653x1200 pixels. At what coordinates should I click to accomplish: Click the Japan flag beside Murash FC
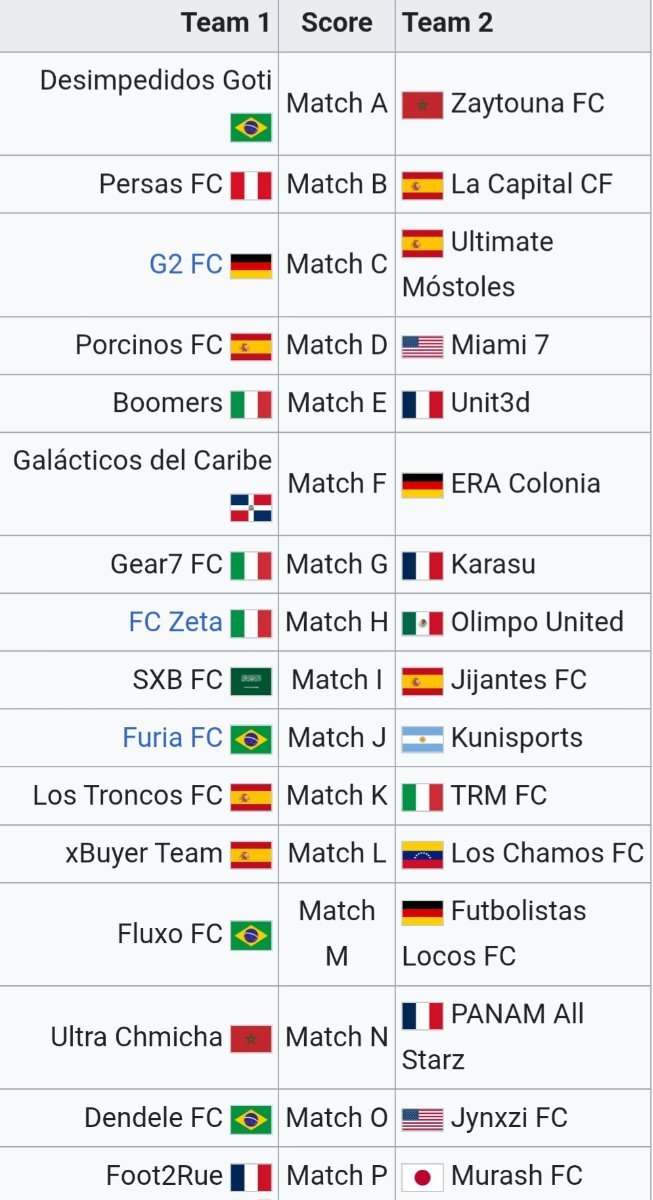click(422, 1177)
